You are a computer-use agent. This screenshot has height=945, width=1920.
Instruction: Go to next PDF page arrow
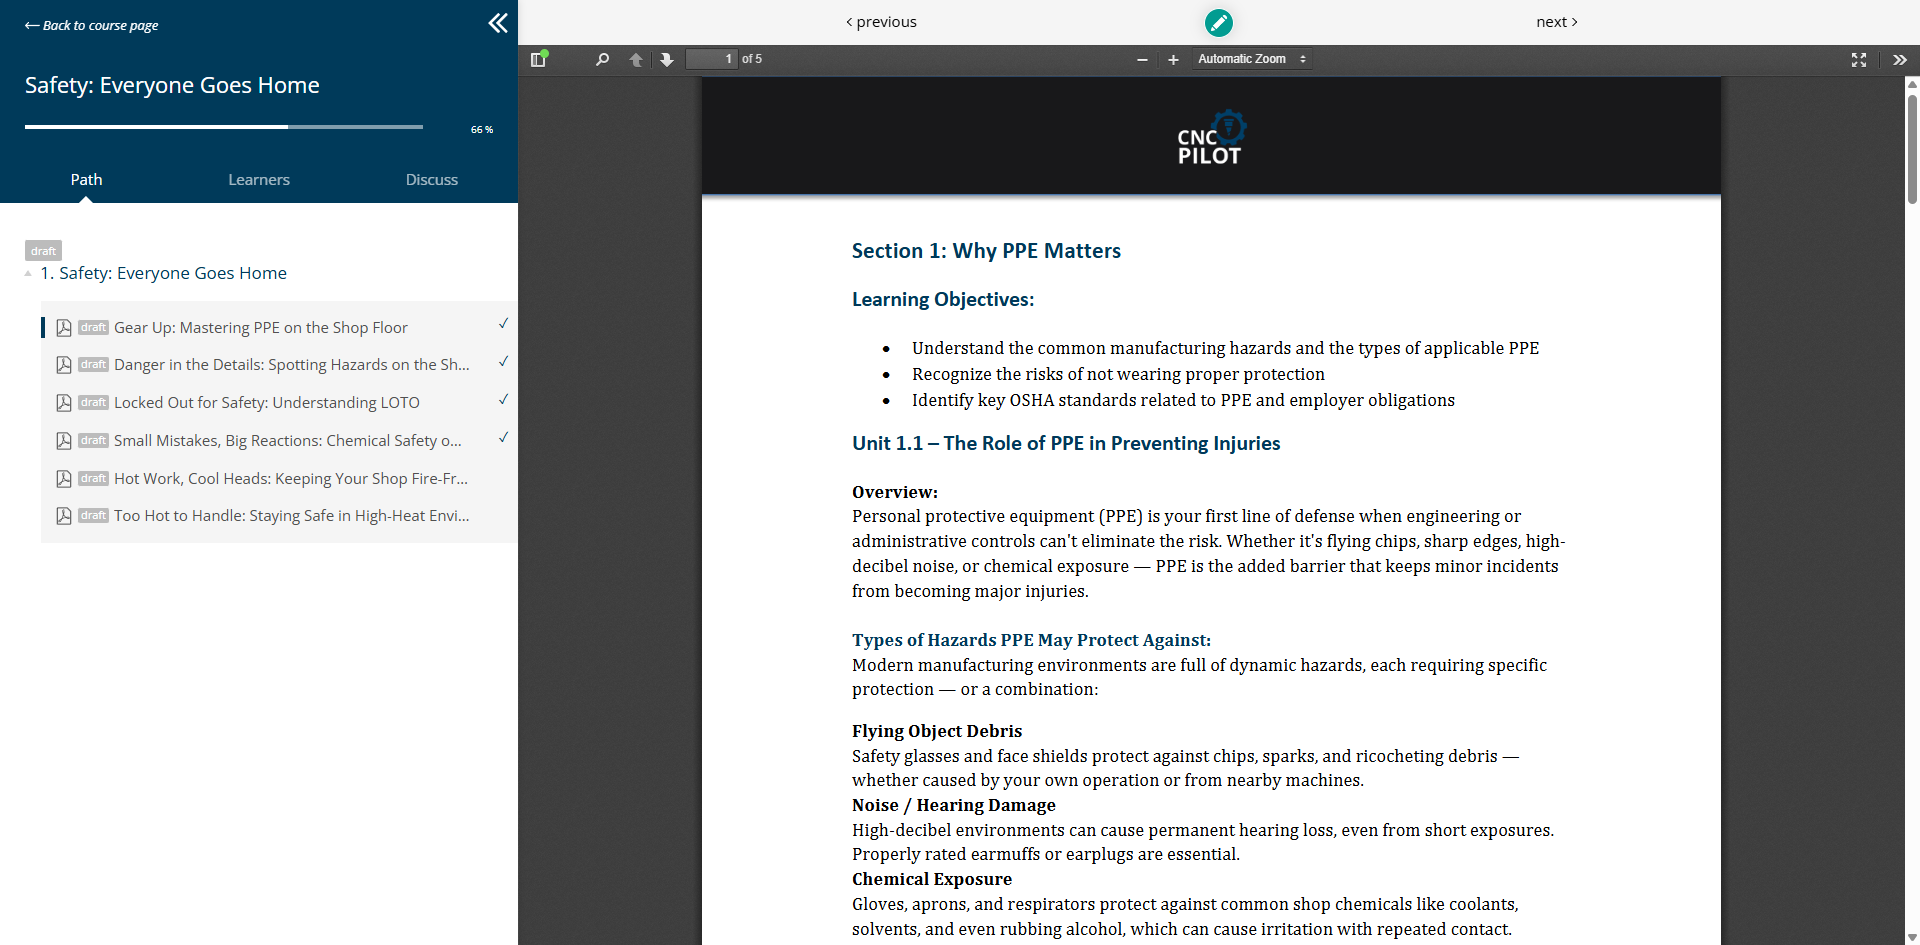667,60
